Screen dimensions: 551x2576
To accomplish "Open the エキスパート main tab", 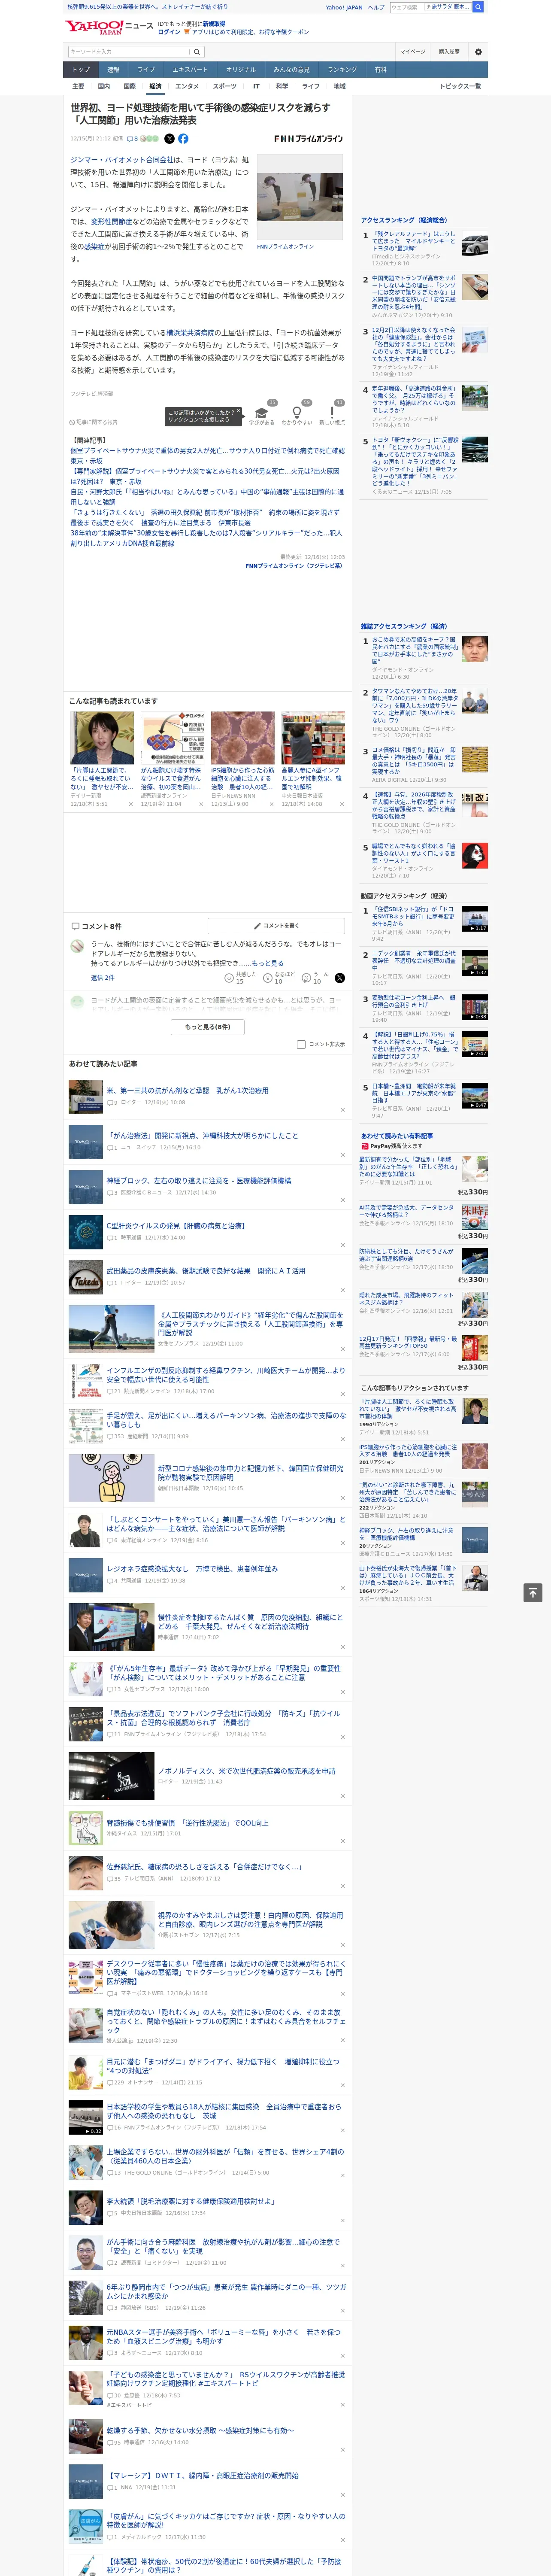I will (x=190, y=70).
